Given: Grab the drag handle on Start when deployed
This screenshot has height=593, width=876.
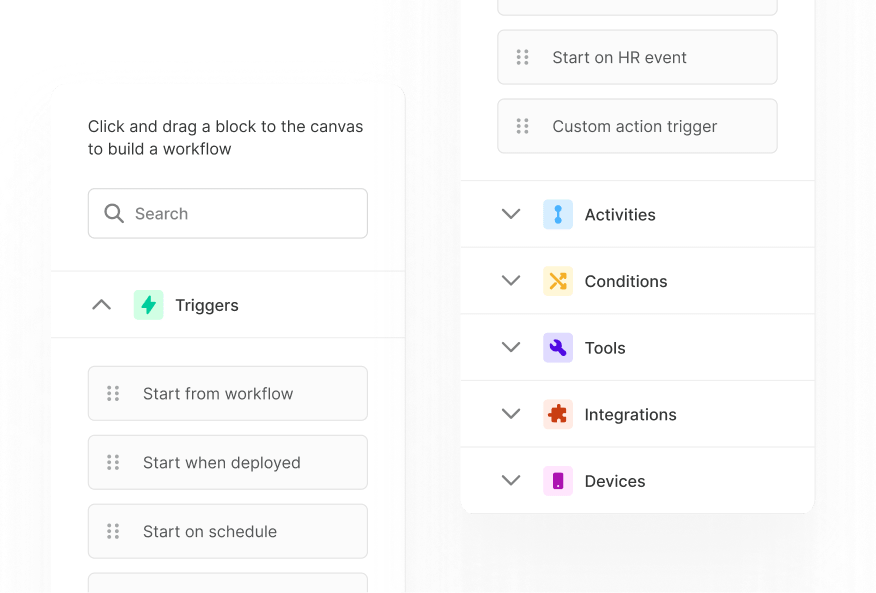Looking at the screenshot, I should click(113, 462).
